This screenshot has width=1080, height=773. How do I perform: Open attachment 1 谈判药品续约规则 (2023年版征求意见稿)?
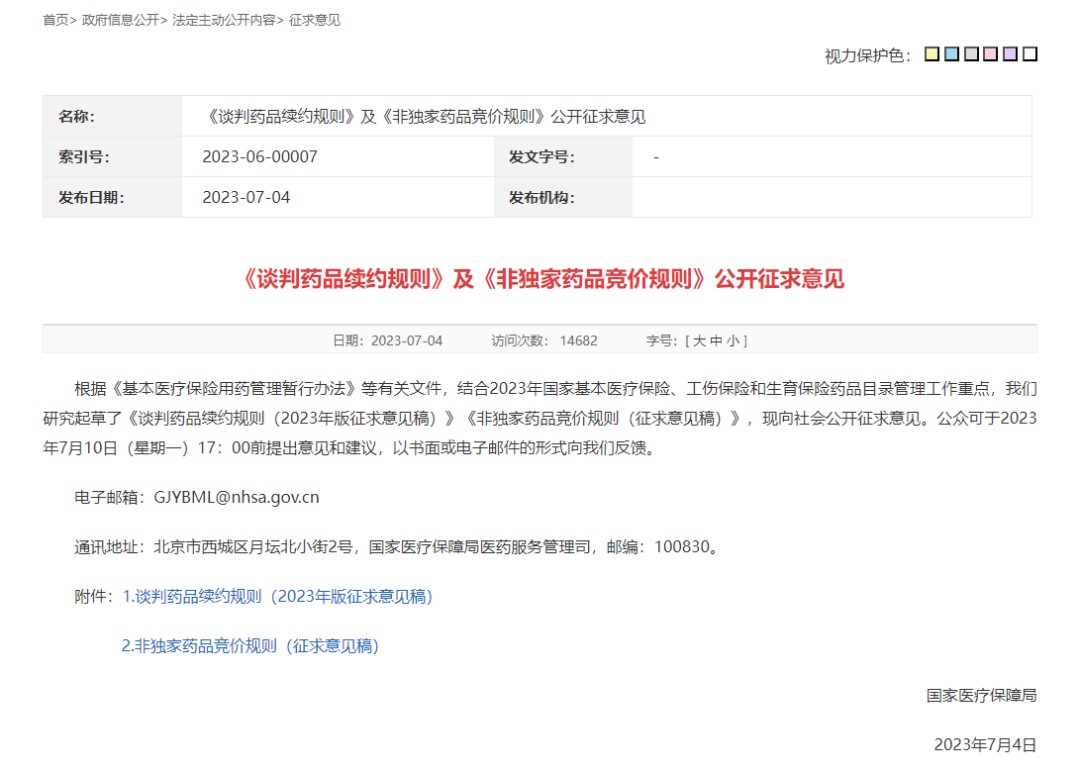(278, 597)
